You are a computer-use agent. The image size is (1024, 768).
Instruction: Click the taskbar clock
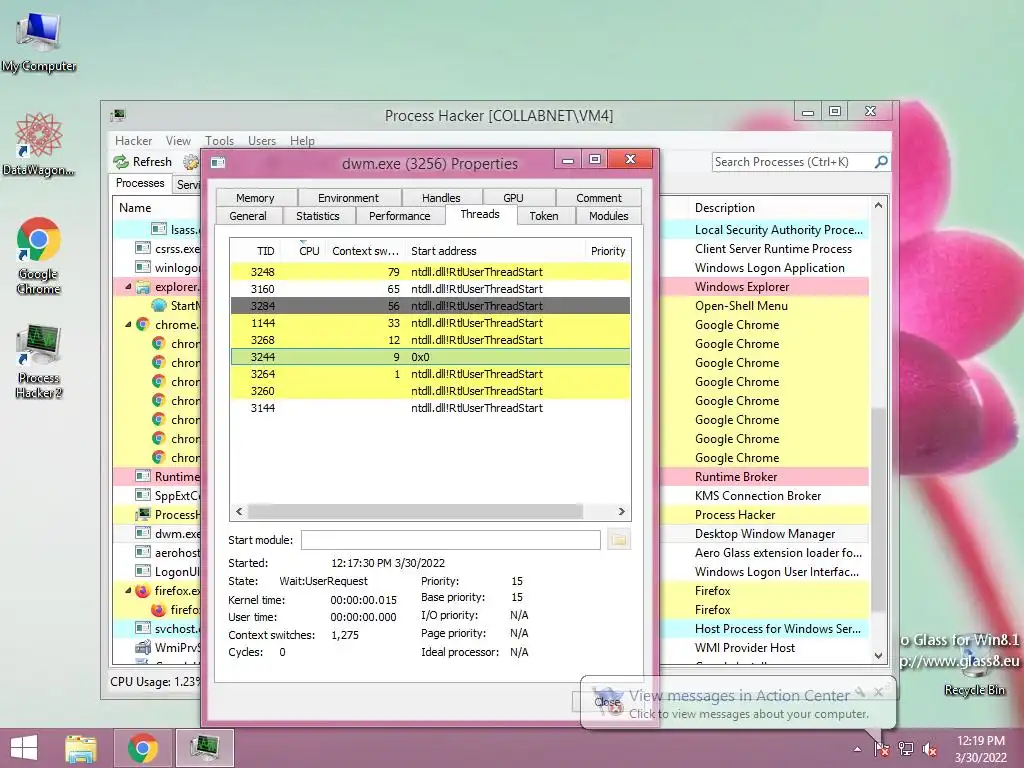980,749
